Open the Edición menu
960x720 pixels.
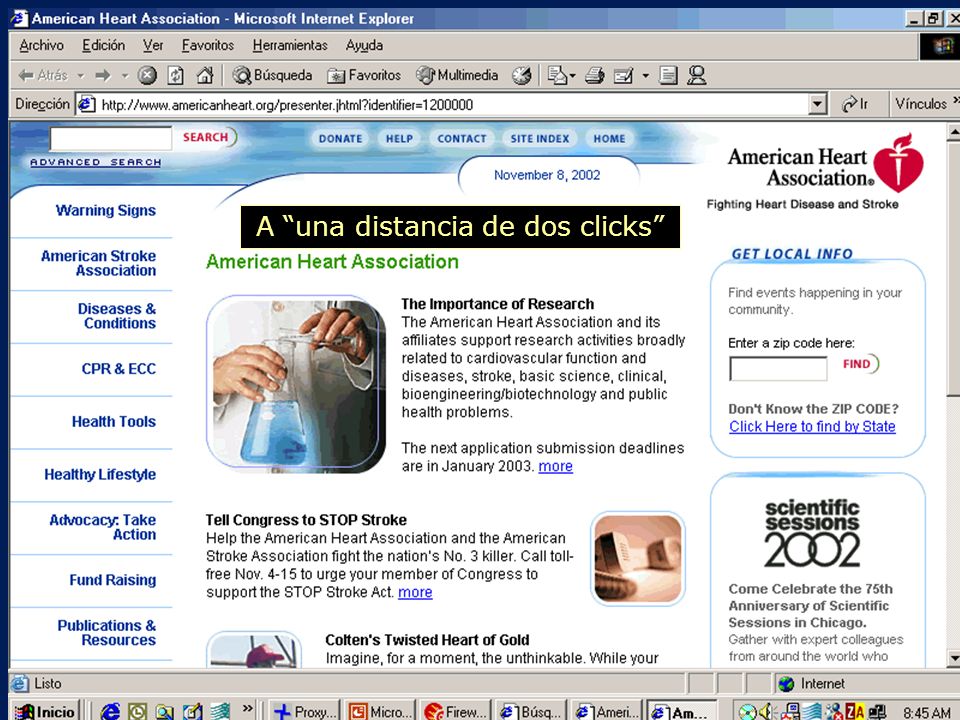103,45
